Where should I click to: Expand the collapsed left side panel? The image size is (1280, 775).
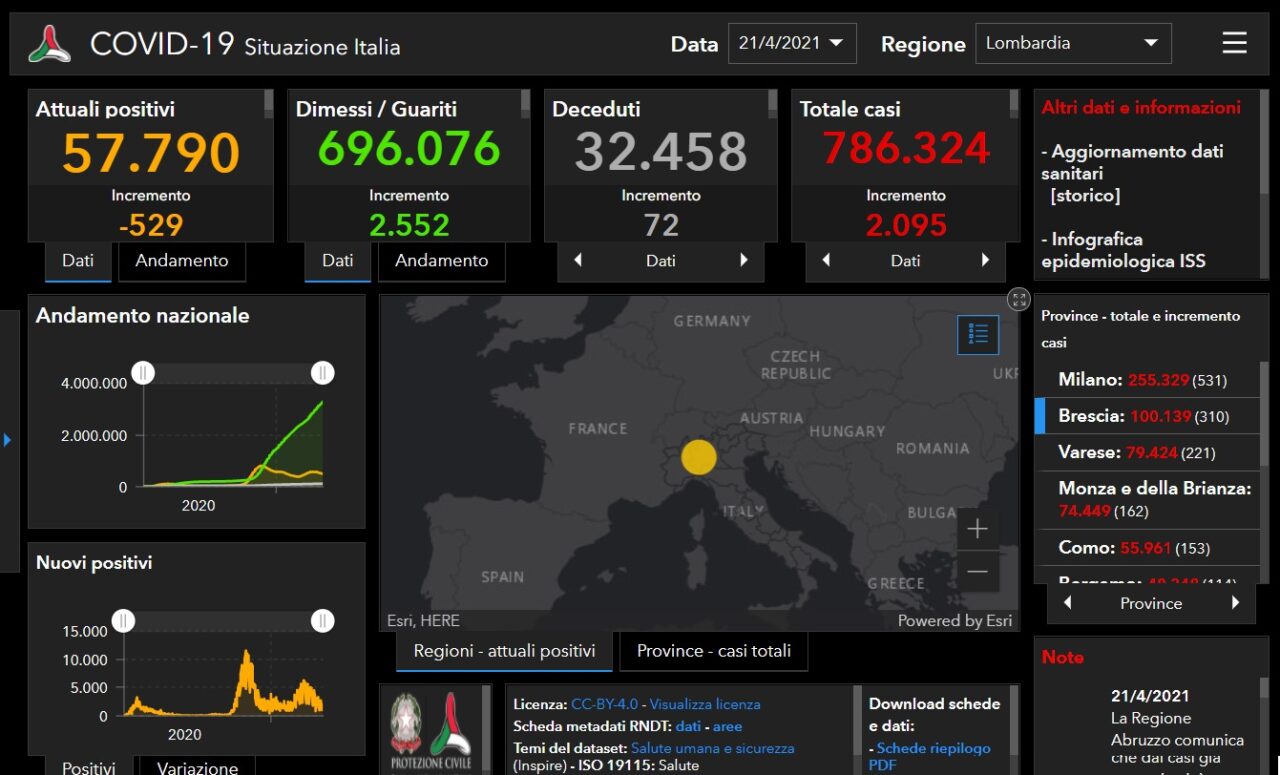pos(8,439)
